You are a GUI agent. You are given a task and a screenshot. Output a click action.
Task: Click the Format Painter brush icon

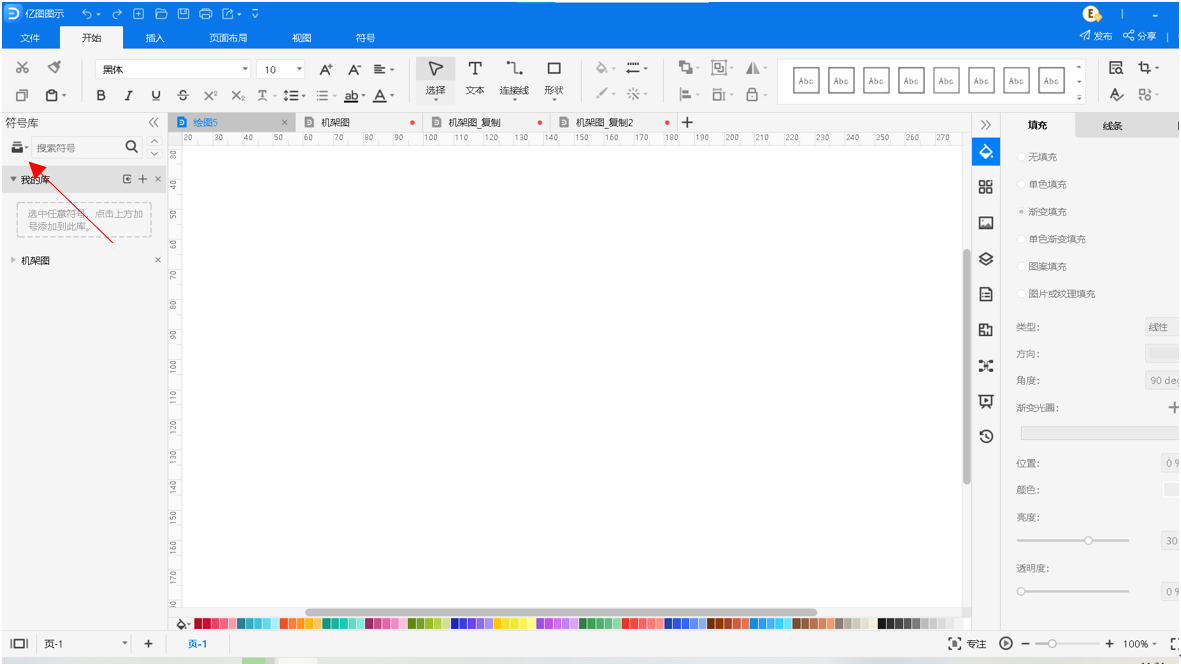55,68
